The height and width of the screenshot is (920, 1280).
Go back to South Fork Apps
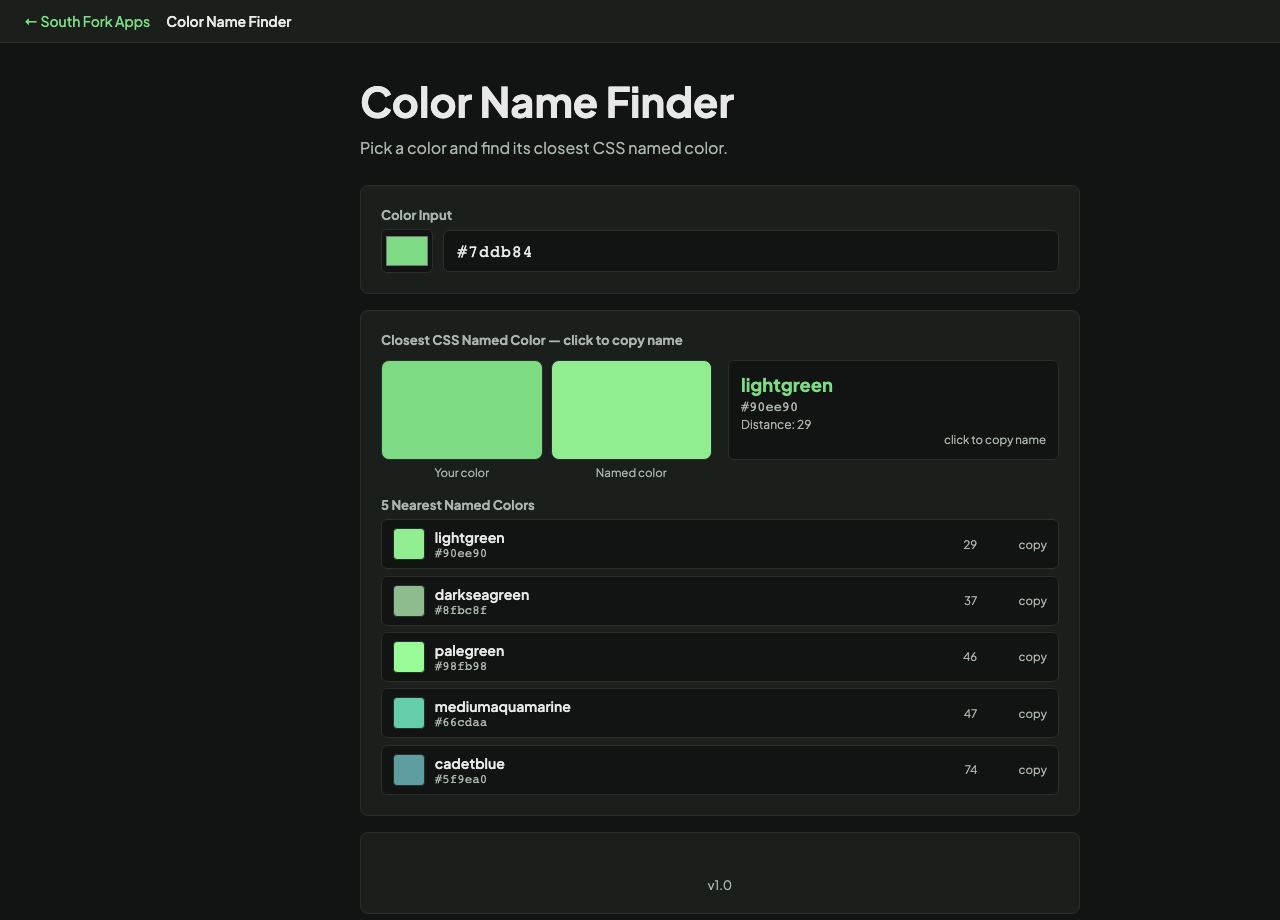click(x=87, y=21)
